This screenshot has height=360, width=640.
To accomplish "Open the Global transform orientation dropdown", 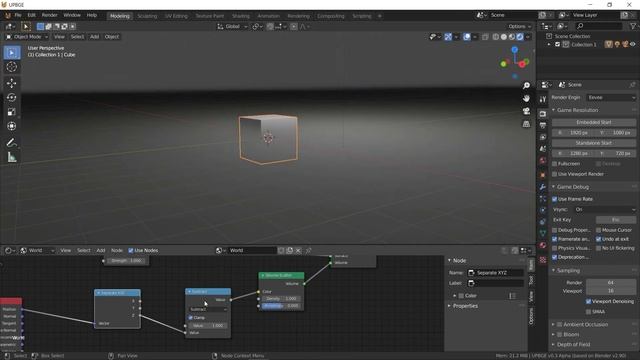I will pyautogui.click(x=232, y=27).
